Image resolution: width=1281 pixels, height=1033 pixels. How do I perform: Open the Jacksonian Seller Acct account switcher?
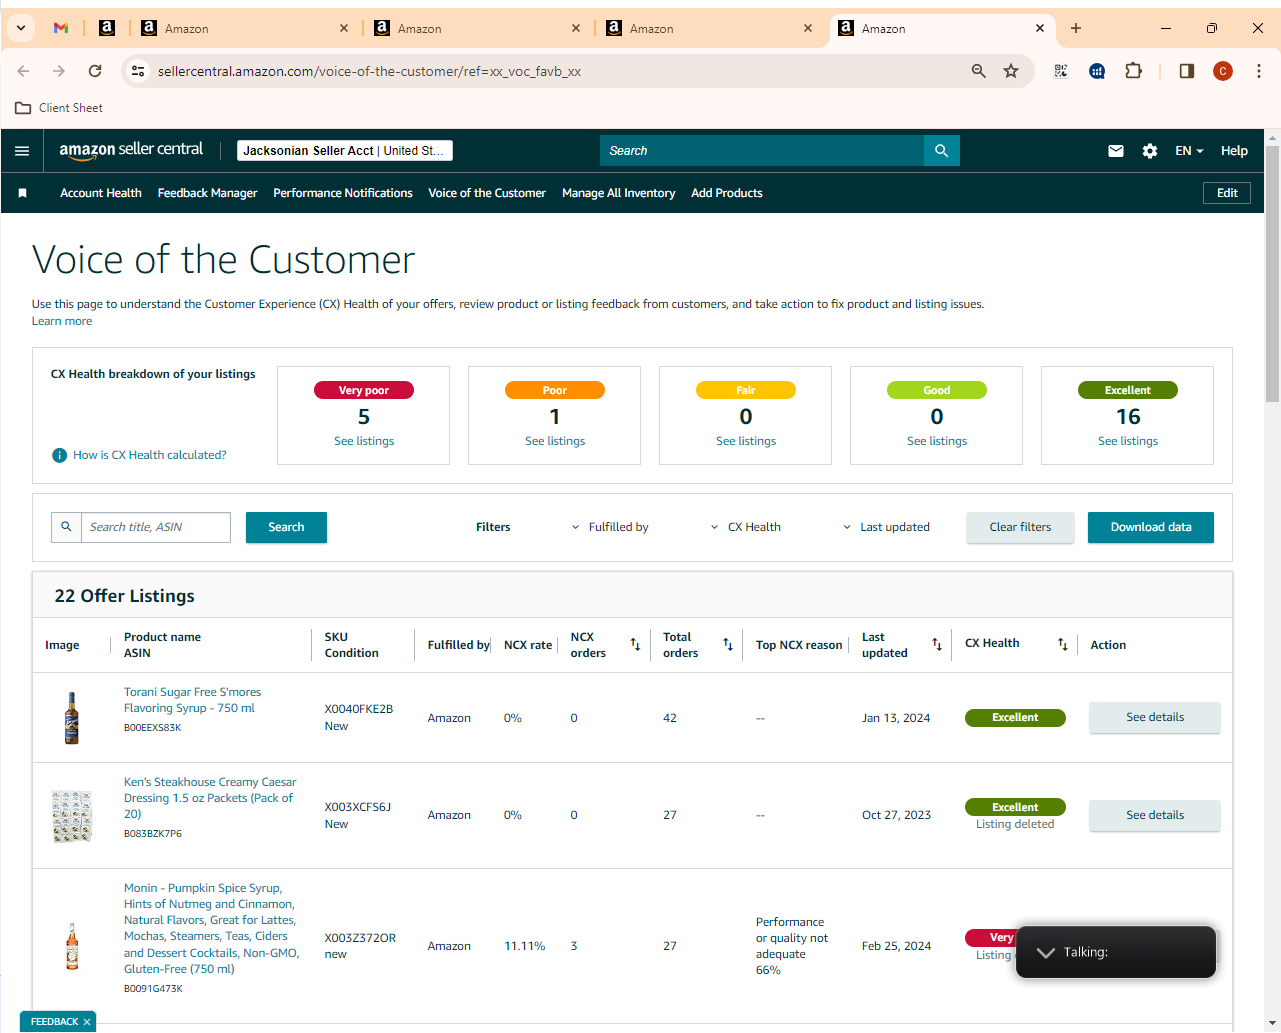345,151
